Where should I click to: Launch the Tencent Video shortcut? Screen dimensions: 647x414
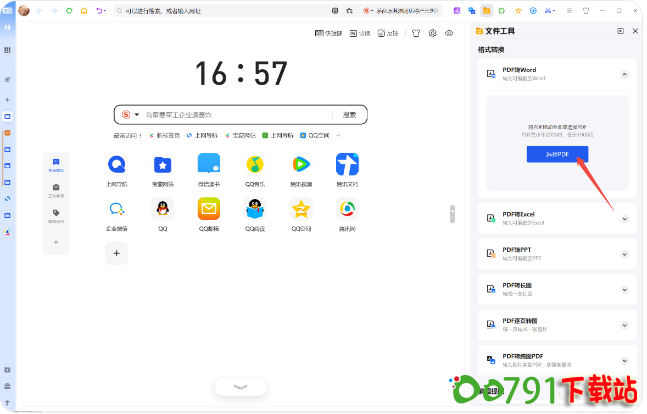301,164
